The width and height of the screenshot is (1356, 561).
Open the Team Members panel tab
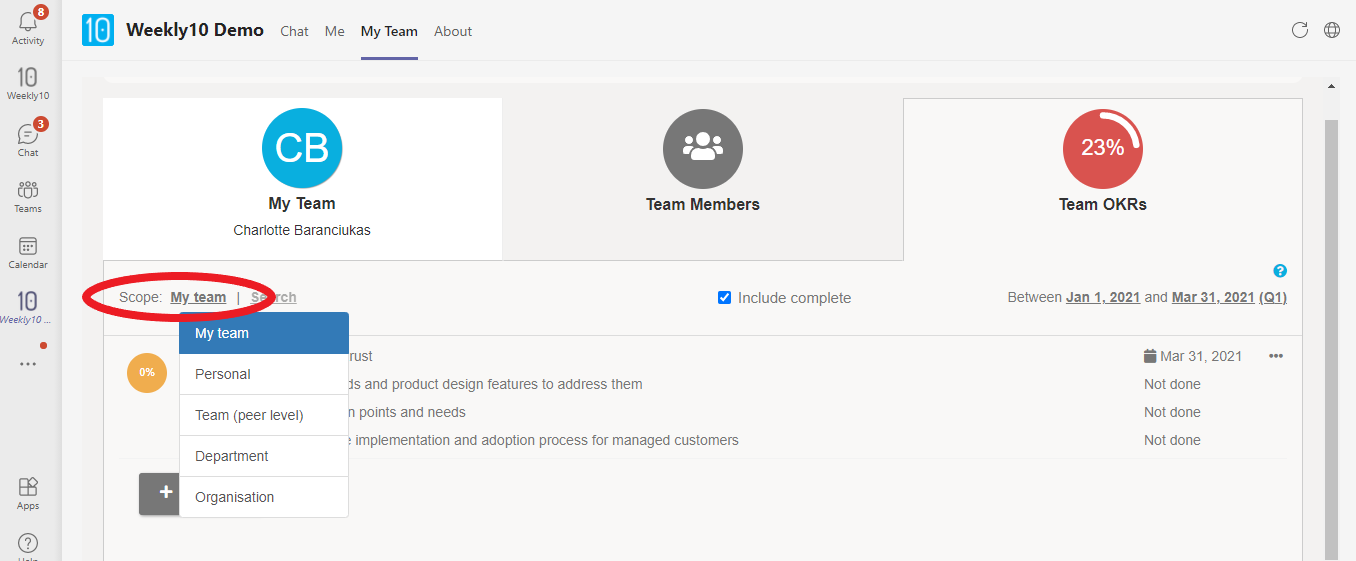703,179
